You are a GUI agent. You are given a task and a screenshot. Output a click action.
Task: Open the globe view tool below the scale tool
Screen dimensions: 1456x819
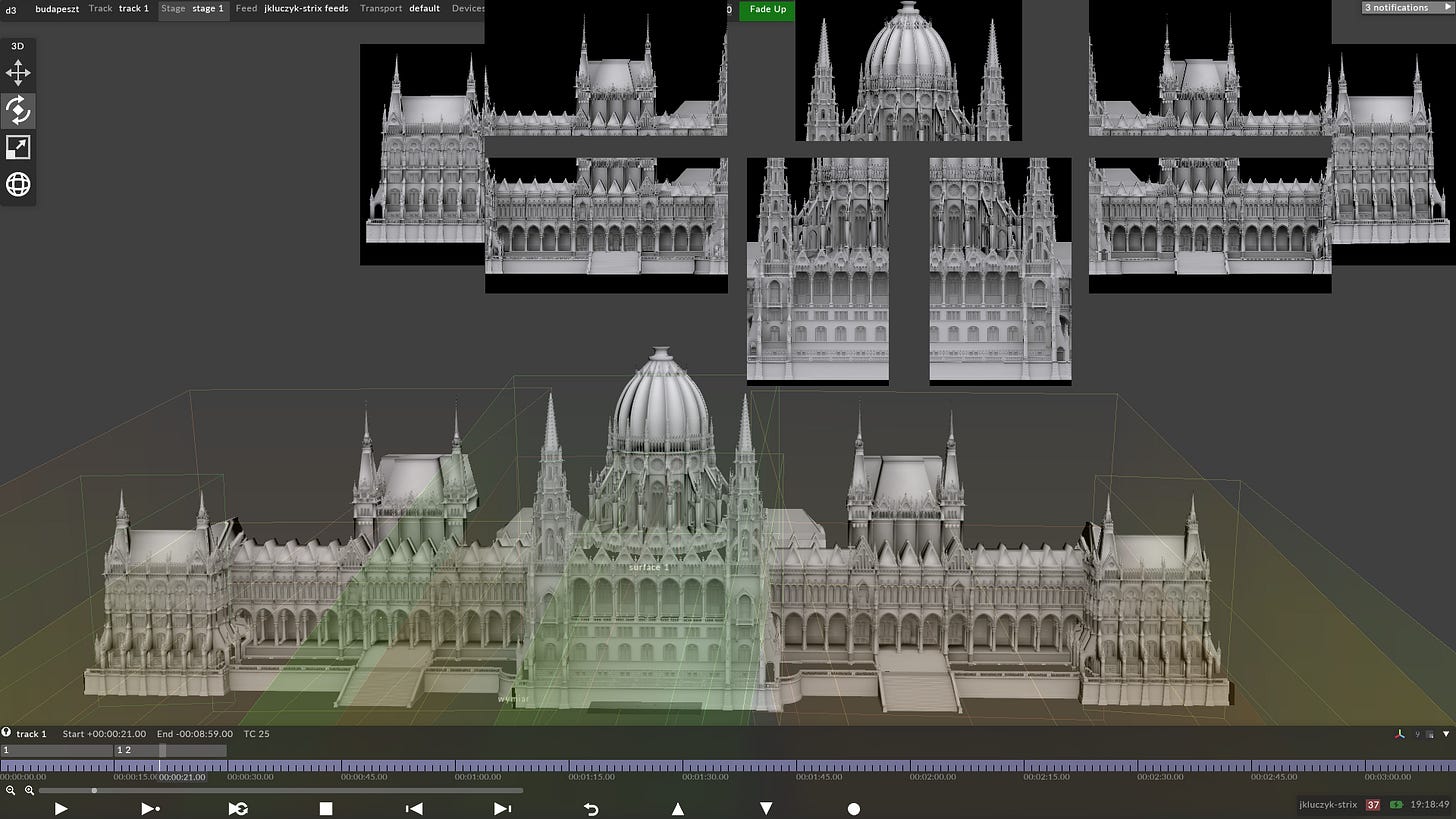18,184
